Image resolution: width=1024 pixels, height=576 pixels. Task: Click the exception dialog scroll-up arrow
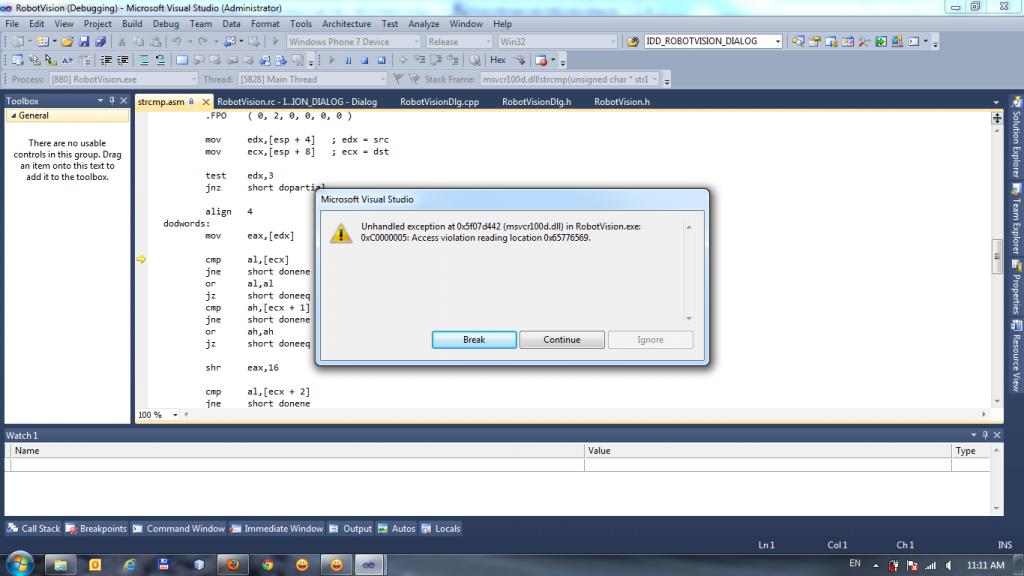(x=689, y=227)
